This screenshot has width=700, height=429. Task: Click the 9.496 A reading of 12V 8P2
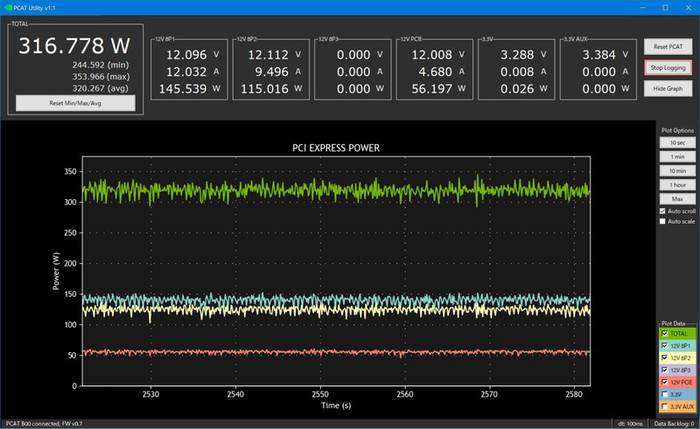[x=278, y=72]
